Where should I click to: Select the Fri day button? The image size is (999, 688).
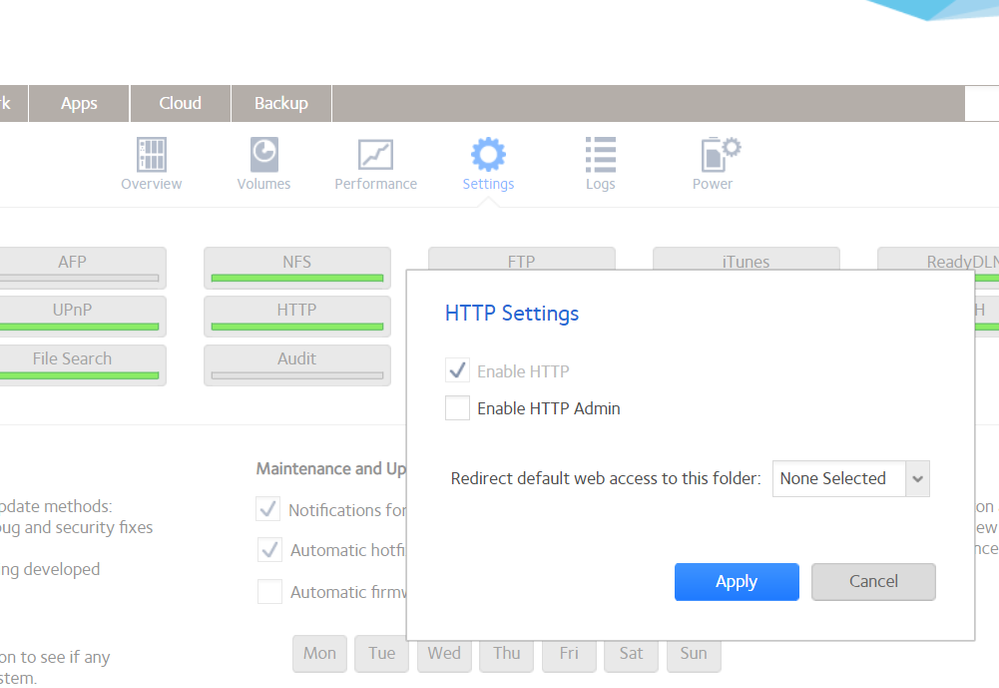tap(569, 656)
